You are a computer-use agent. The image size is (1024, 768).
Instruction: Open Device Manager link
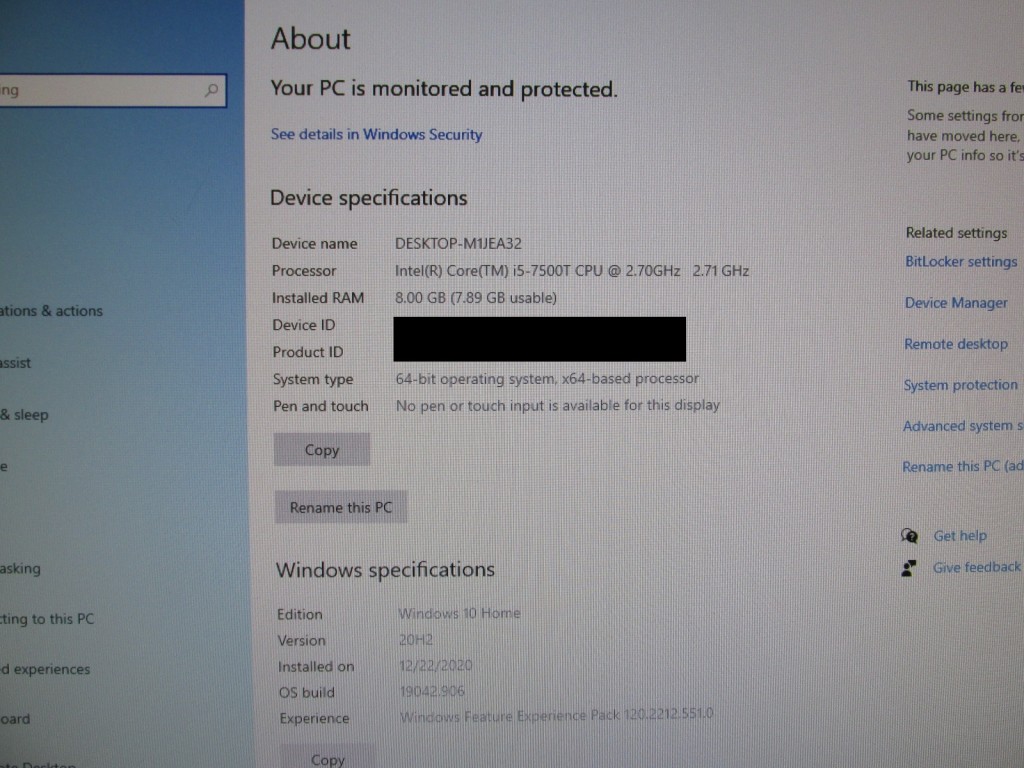956,303
